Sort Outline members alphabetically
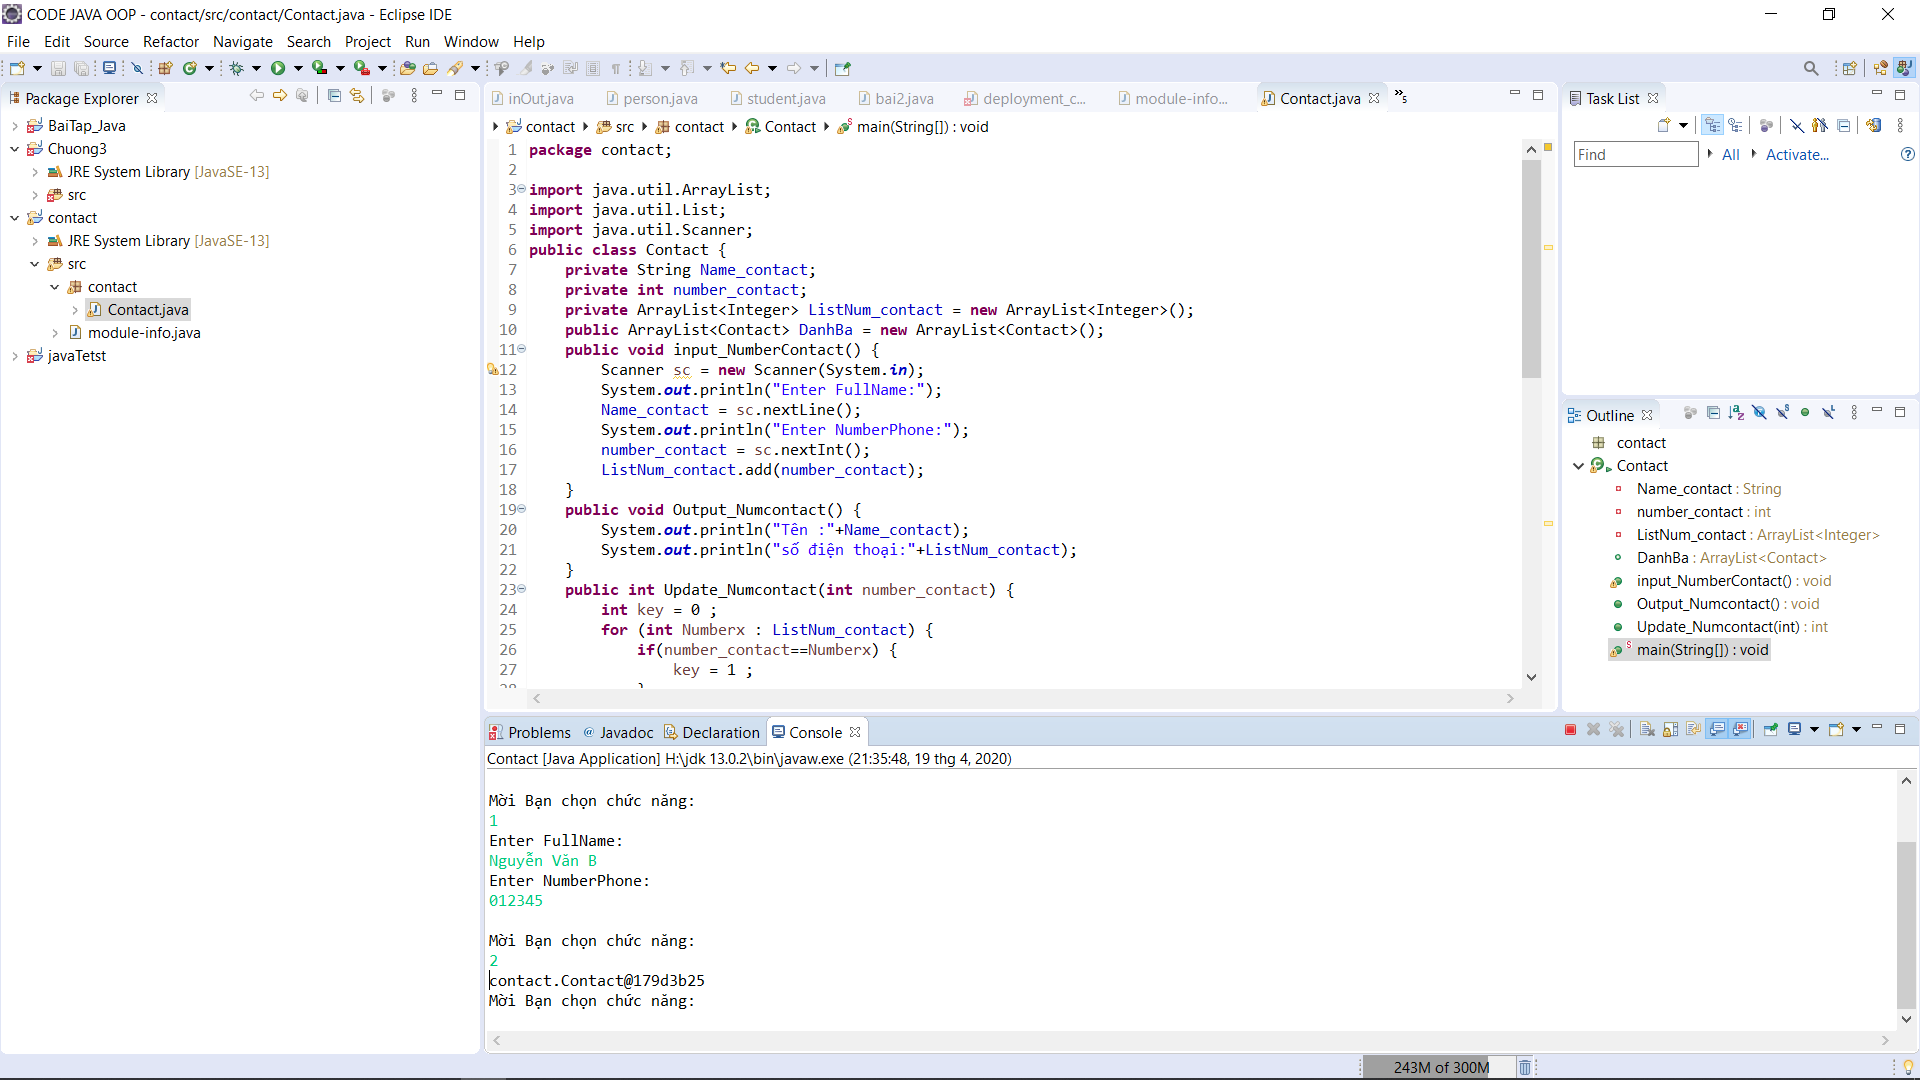Image resolution: width=1920 pixels, height=1080 pixels. pos(1736,413)
